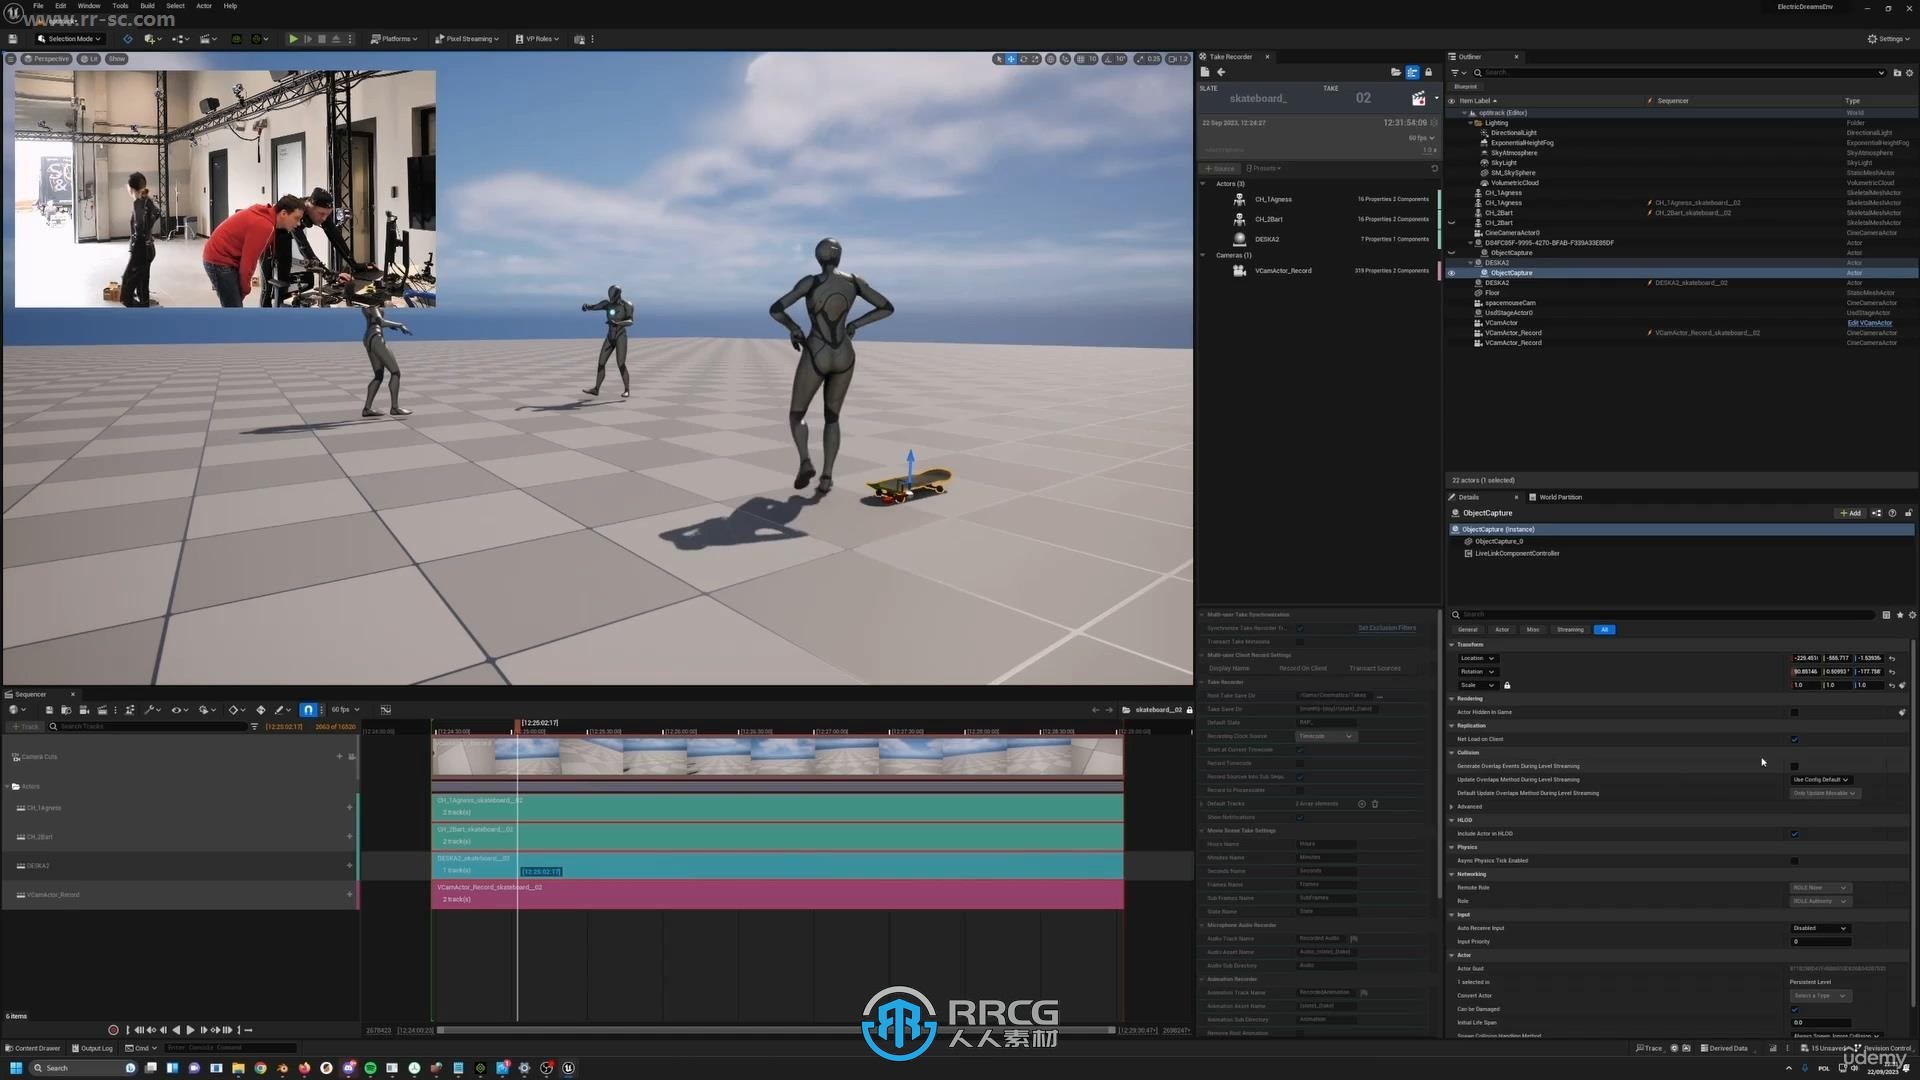Lock the Take Recorder panel icon
Viewport: 1920px width, 1080px height.
click(x=1428, y=72)
